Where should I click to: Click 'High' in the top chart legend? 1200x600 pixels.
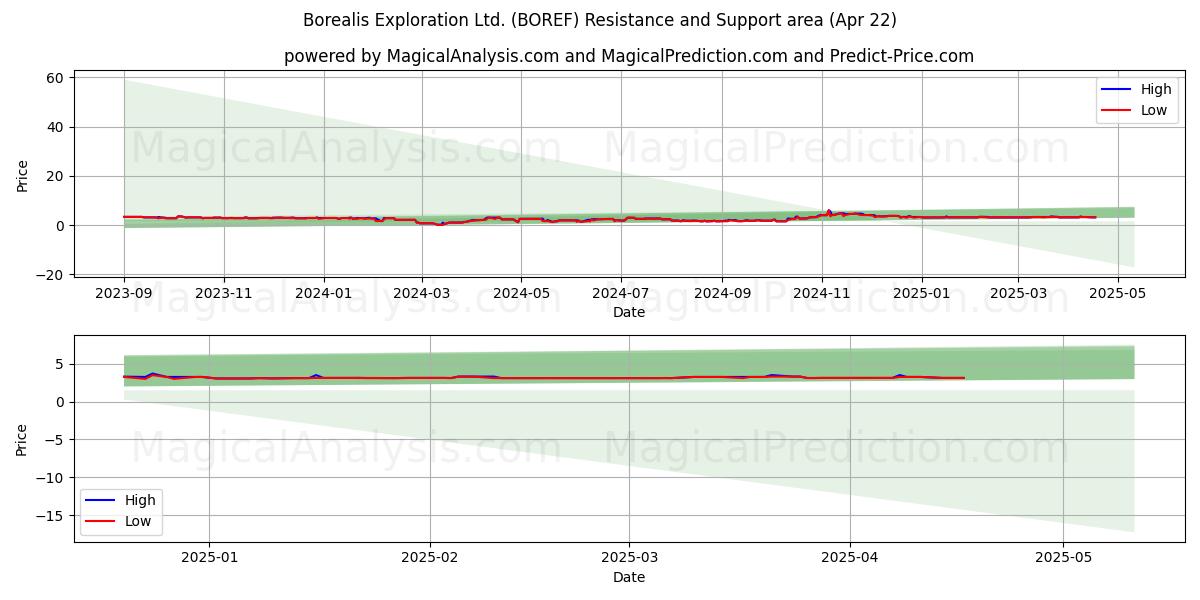1156,89
